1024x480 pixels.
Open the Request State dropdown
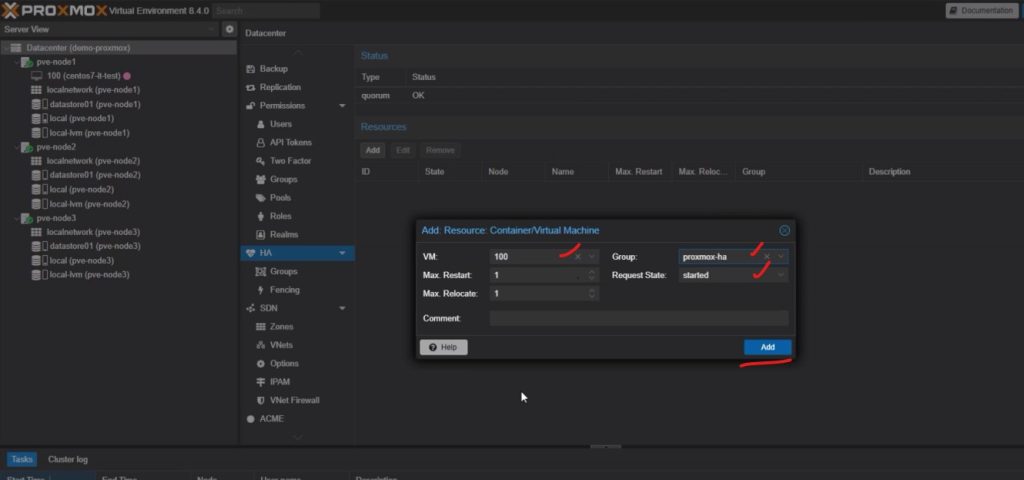tap(781, 276)
